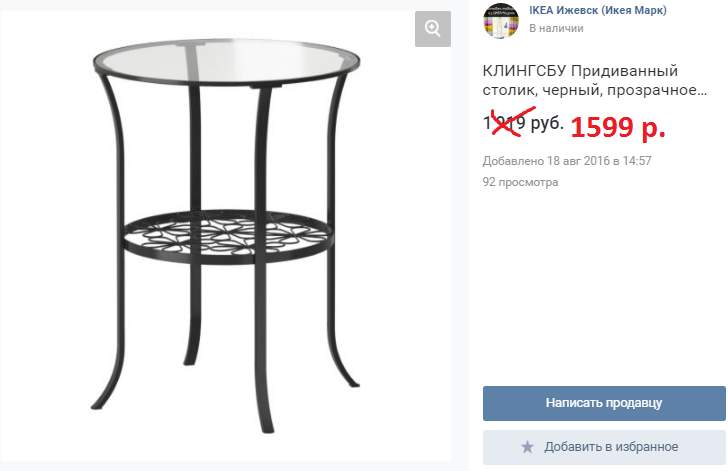
Task: Click the table's front leg in photo
Action: click(263, 260)
